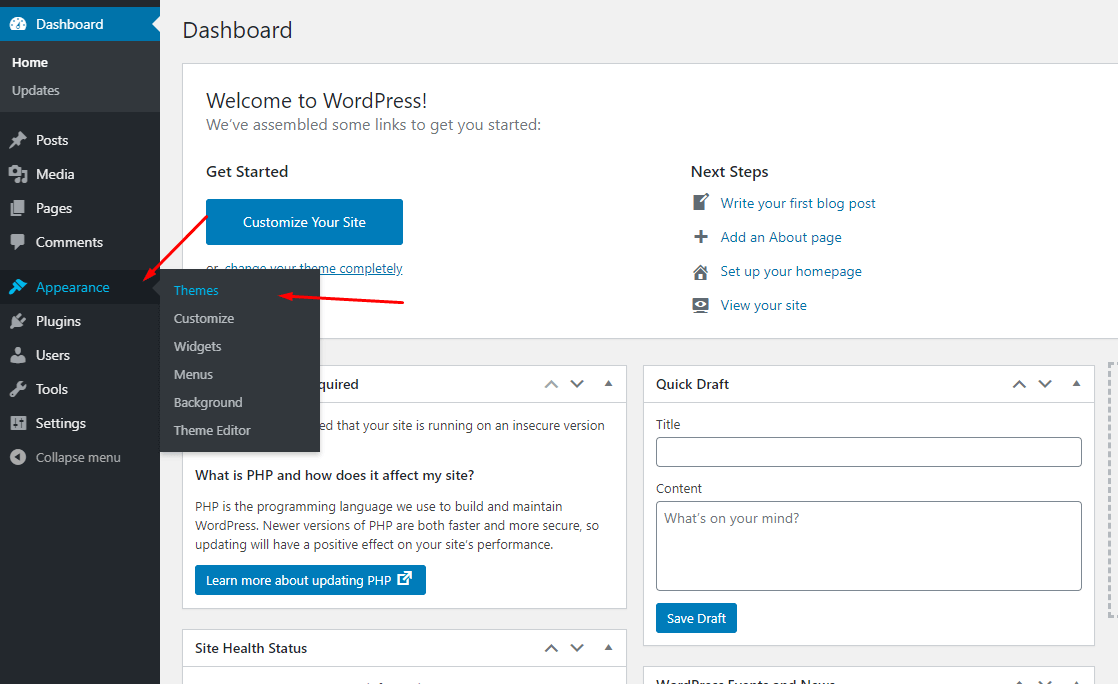Click Learn more about updating PHP
The image size is (1118, 684).
310,580
